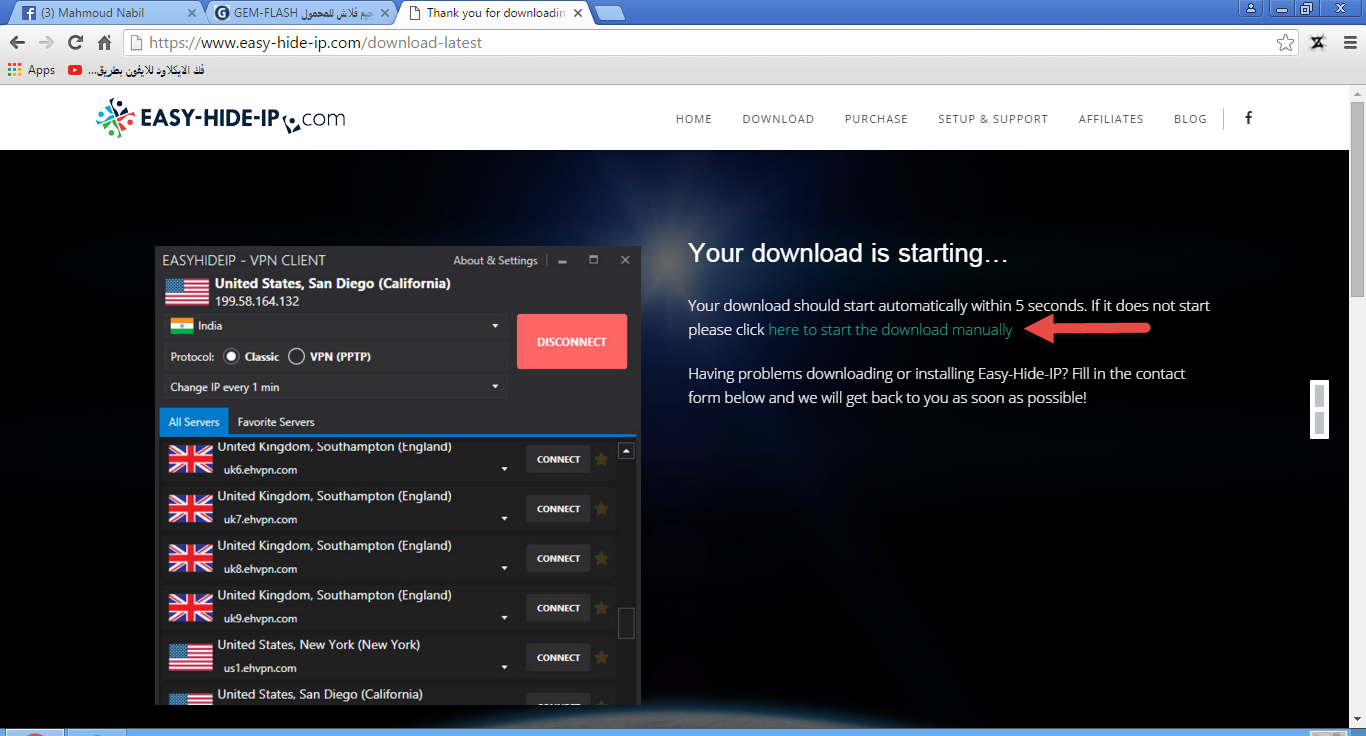Click the Easy-Hide-IP.com logo

click(x=221, y=118)
